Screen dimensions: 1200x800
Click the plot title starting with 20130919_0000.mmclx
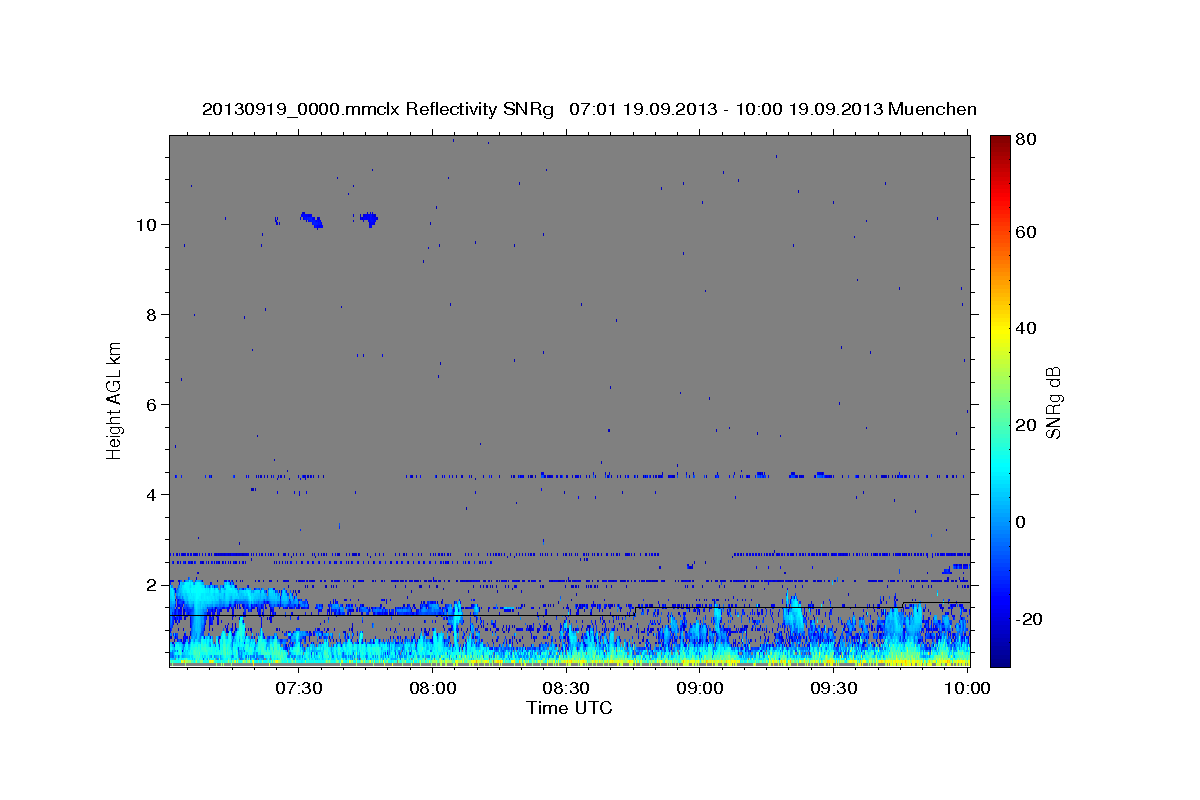[x=589, y=109]
